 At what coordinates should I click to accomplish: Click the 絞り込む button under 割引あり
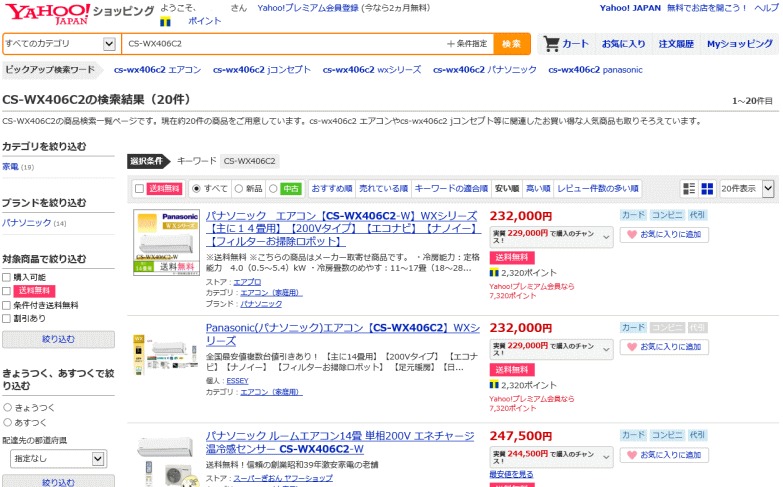[58, 339]
